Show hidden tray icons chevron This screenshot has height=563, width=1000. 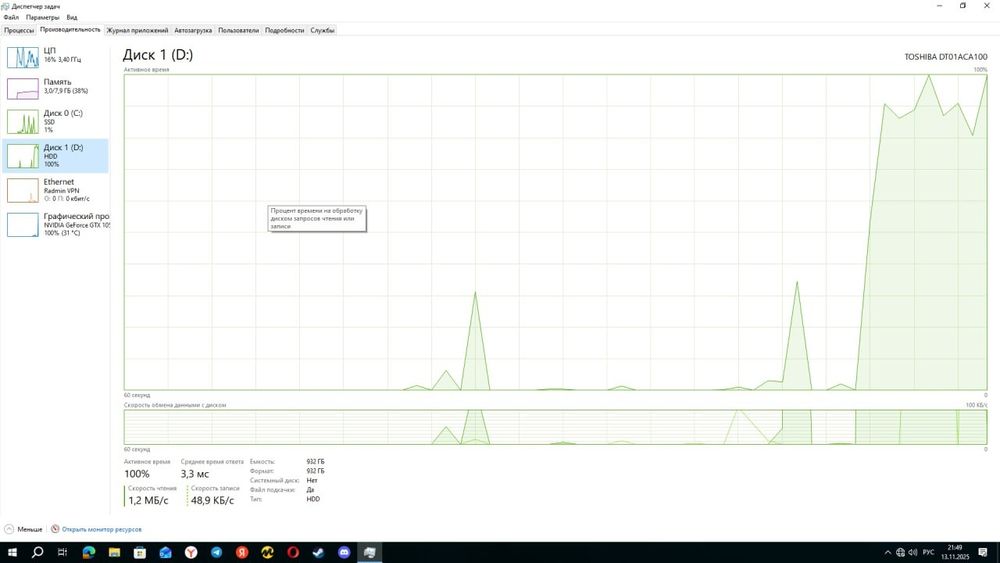point(887,552)
